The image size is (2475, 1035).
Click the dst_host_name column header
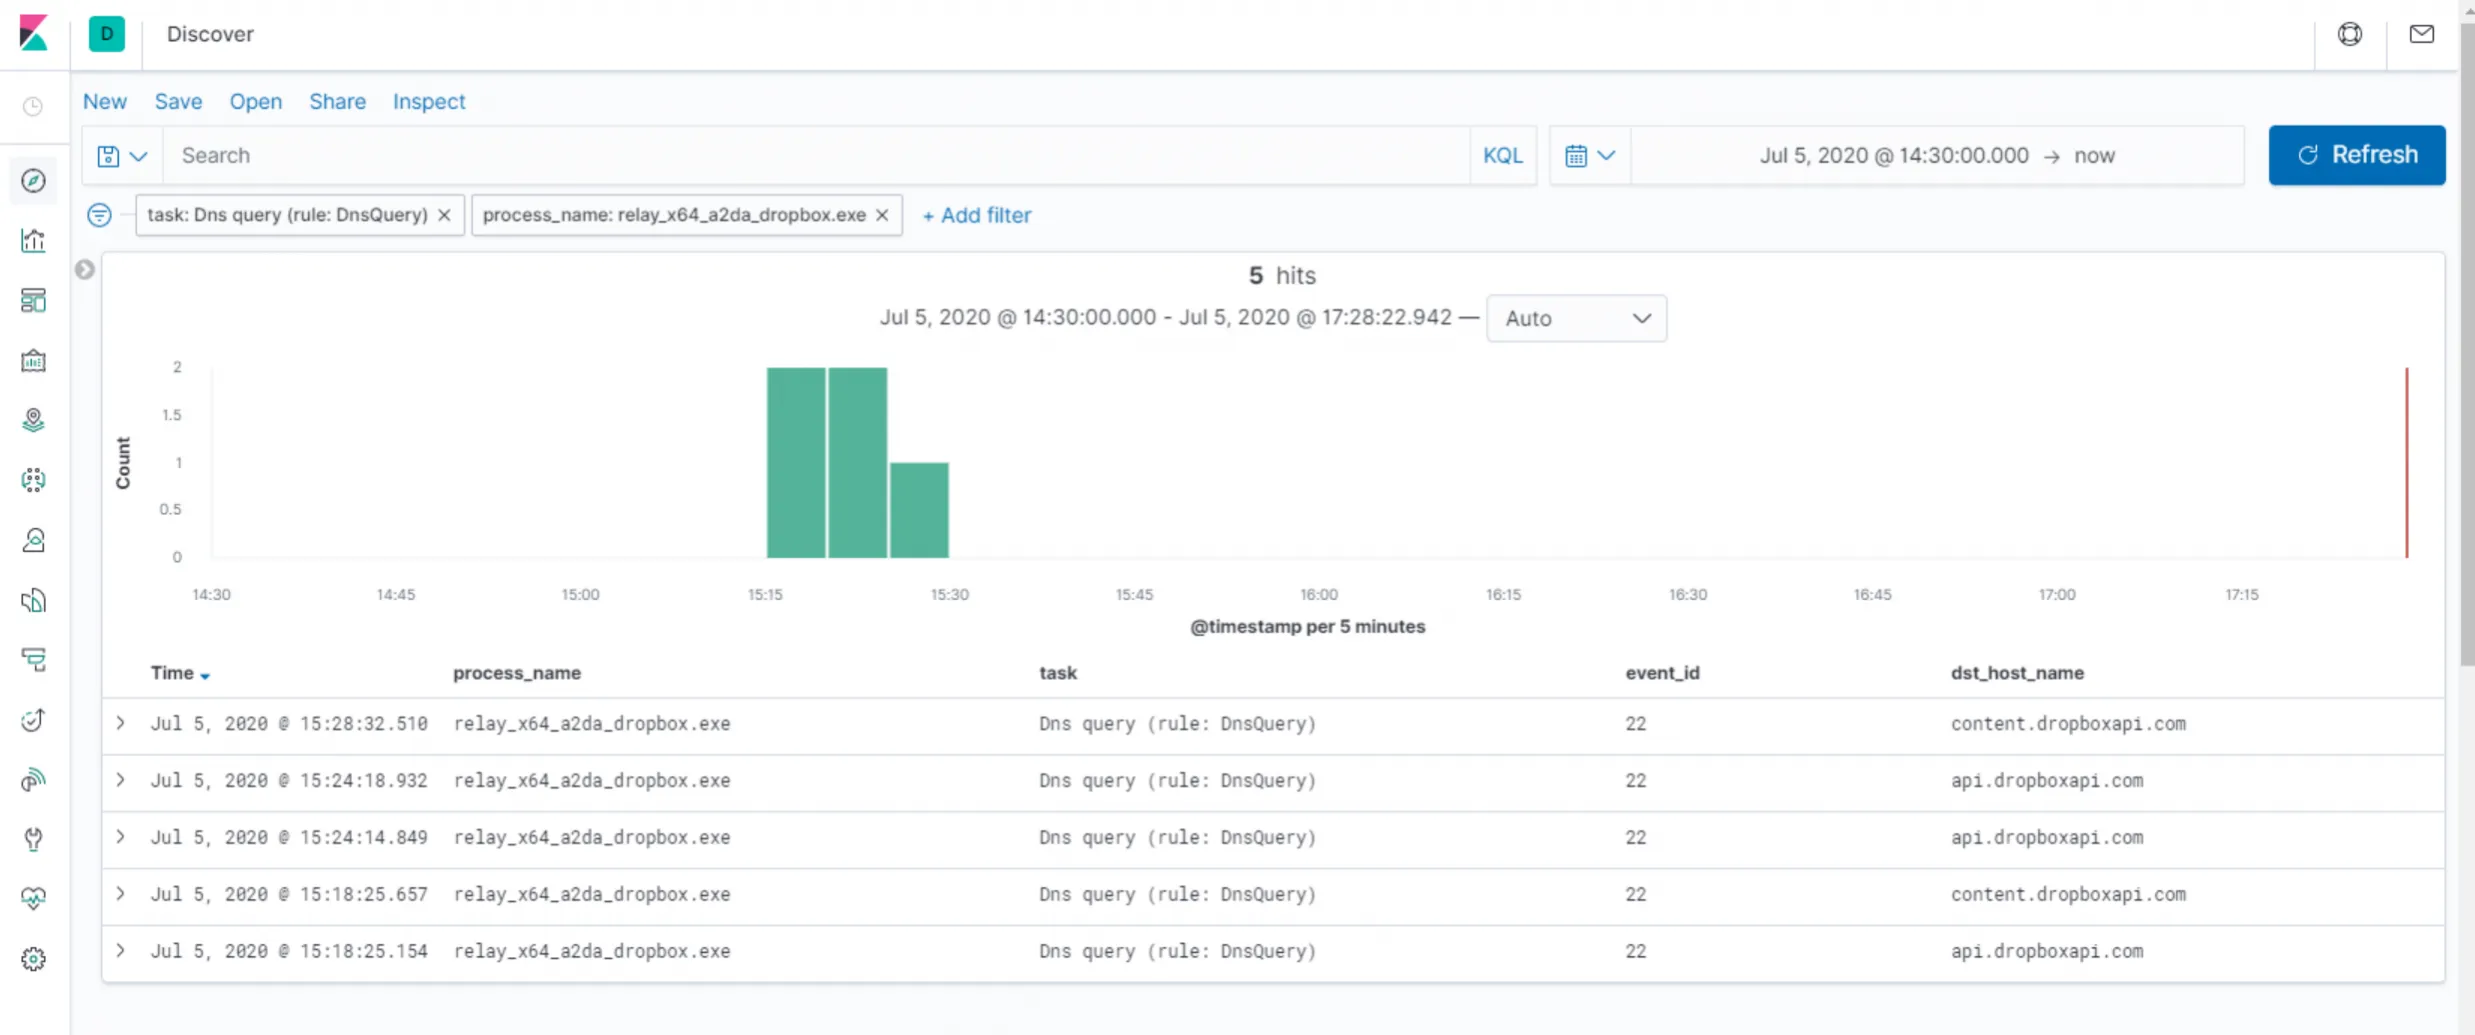coord(2017,673)
